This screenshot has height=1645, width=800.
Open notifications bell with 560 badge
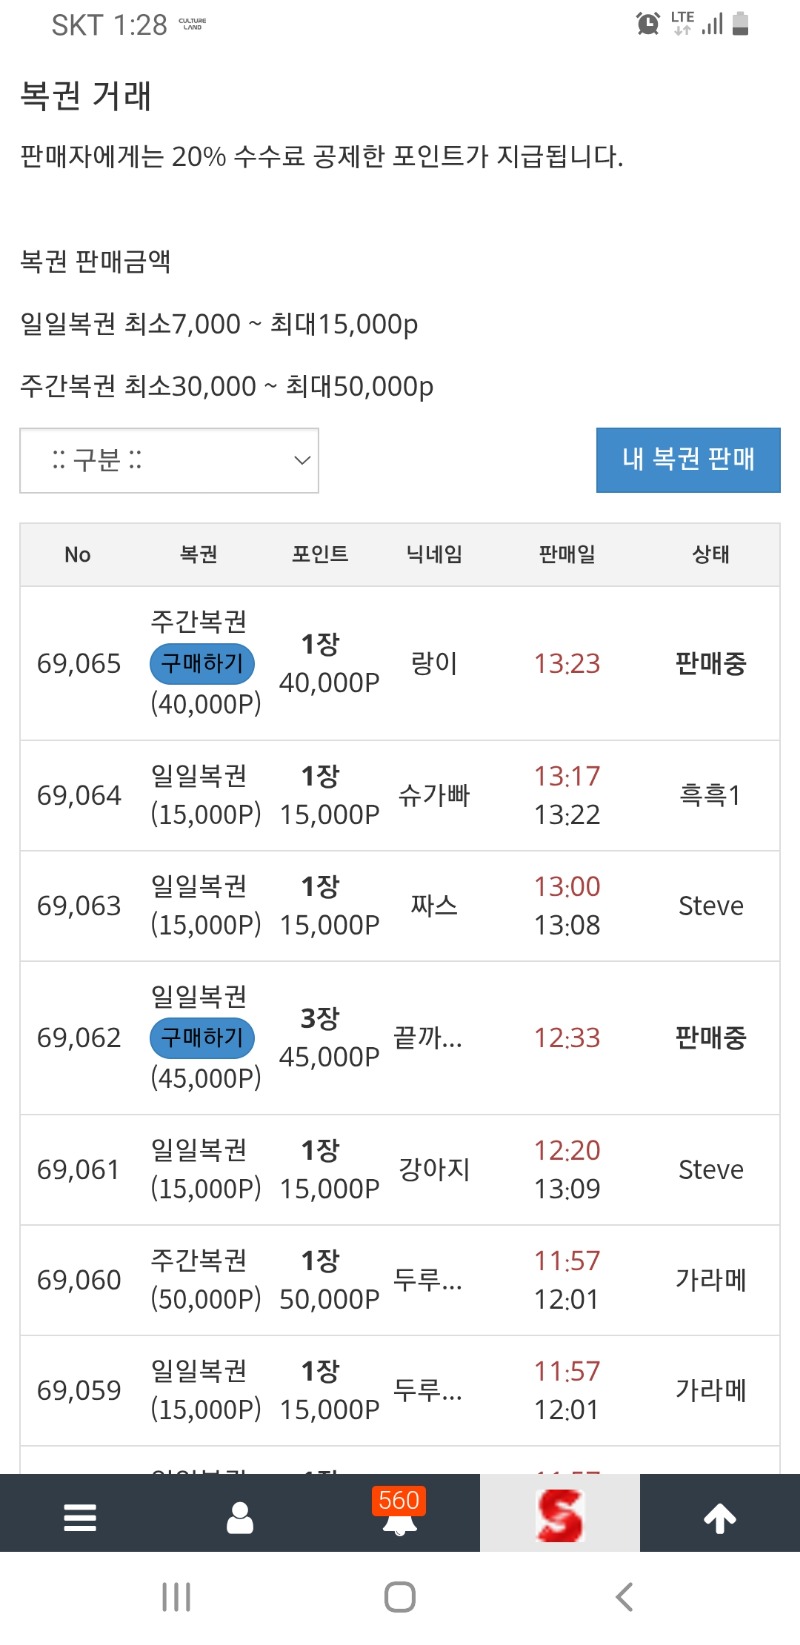(x=399, y=1515)
